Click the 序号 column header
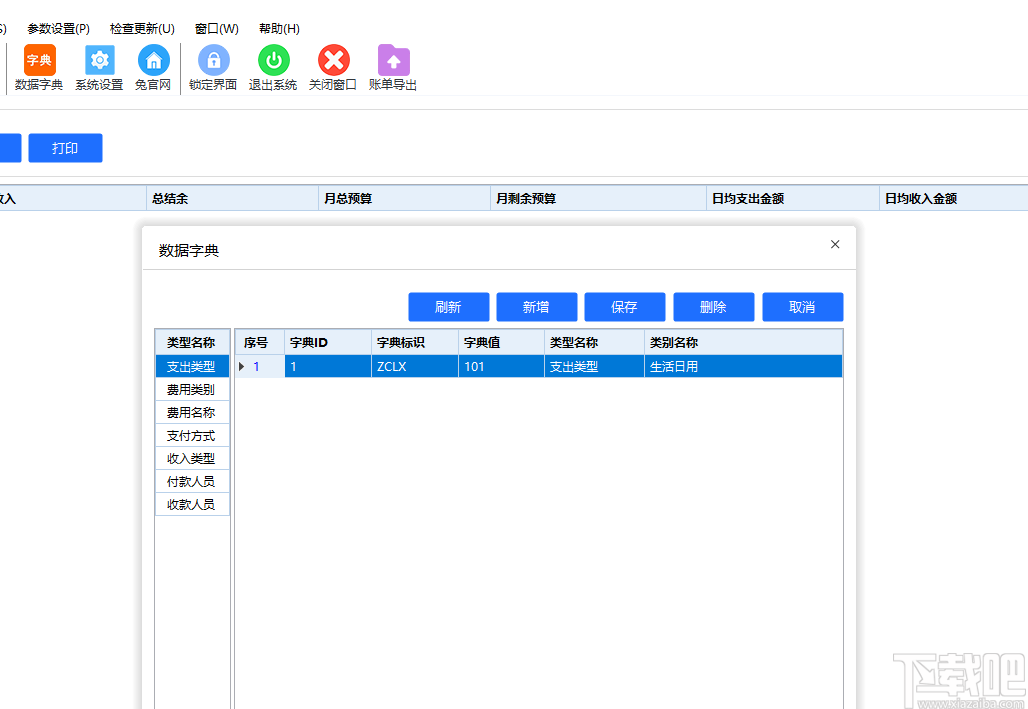 tap(260, 342)
